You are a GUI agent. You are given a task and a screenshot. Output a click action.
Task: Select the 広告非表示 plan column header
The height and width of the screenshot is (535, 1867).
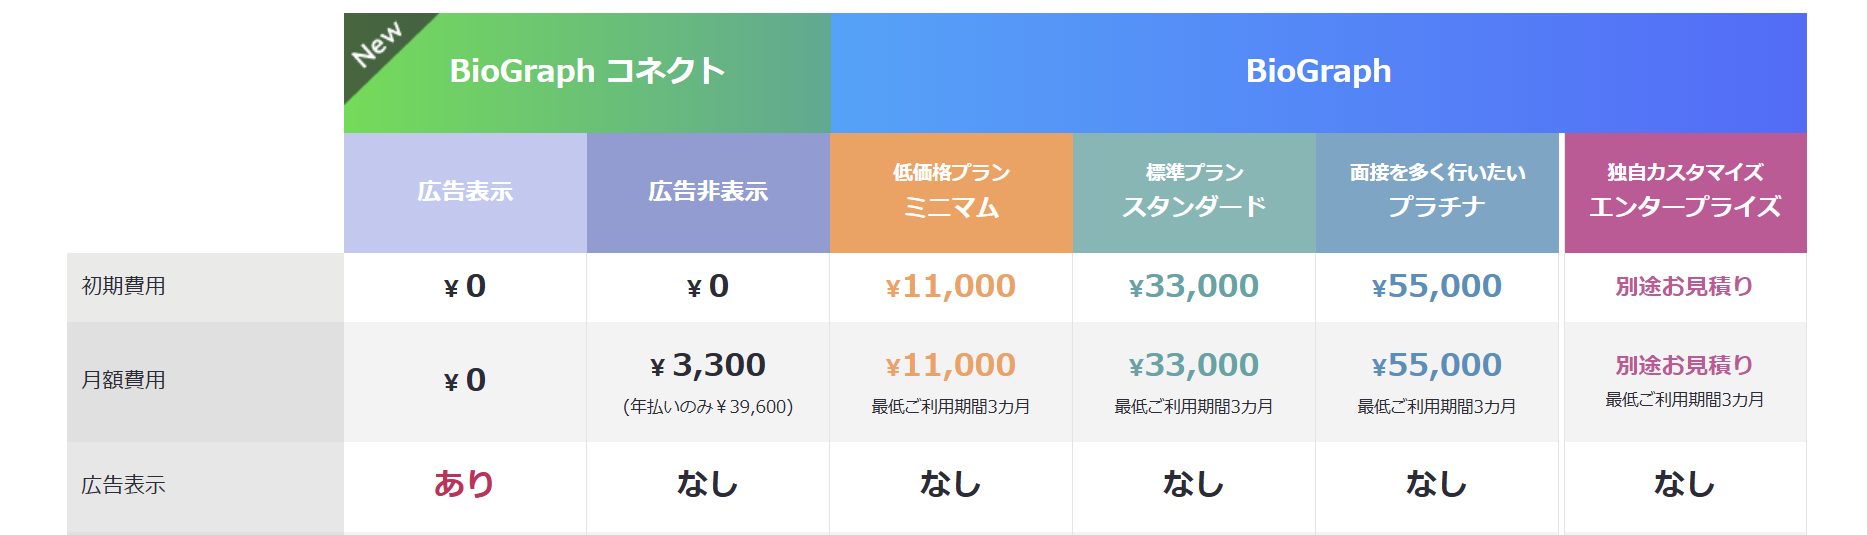coord(708,192)
